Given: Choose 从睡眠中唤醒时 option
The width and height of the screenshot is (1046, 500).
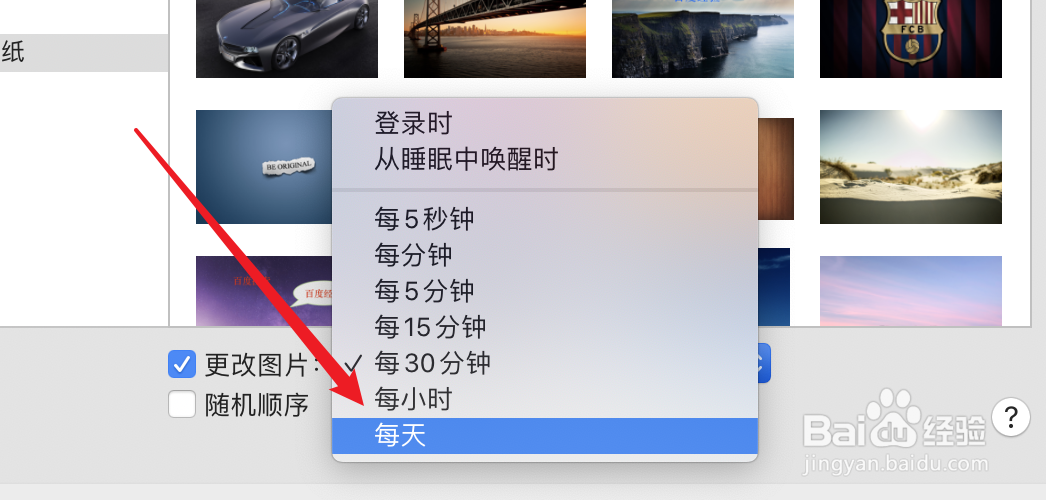Looking at the screenshot, I should 545,160.
